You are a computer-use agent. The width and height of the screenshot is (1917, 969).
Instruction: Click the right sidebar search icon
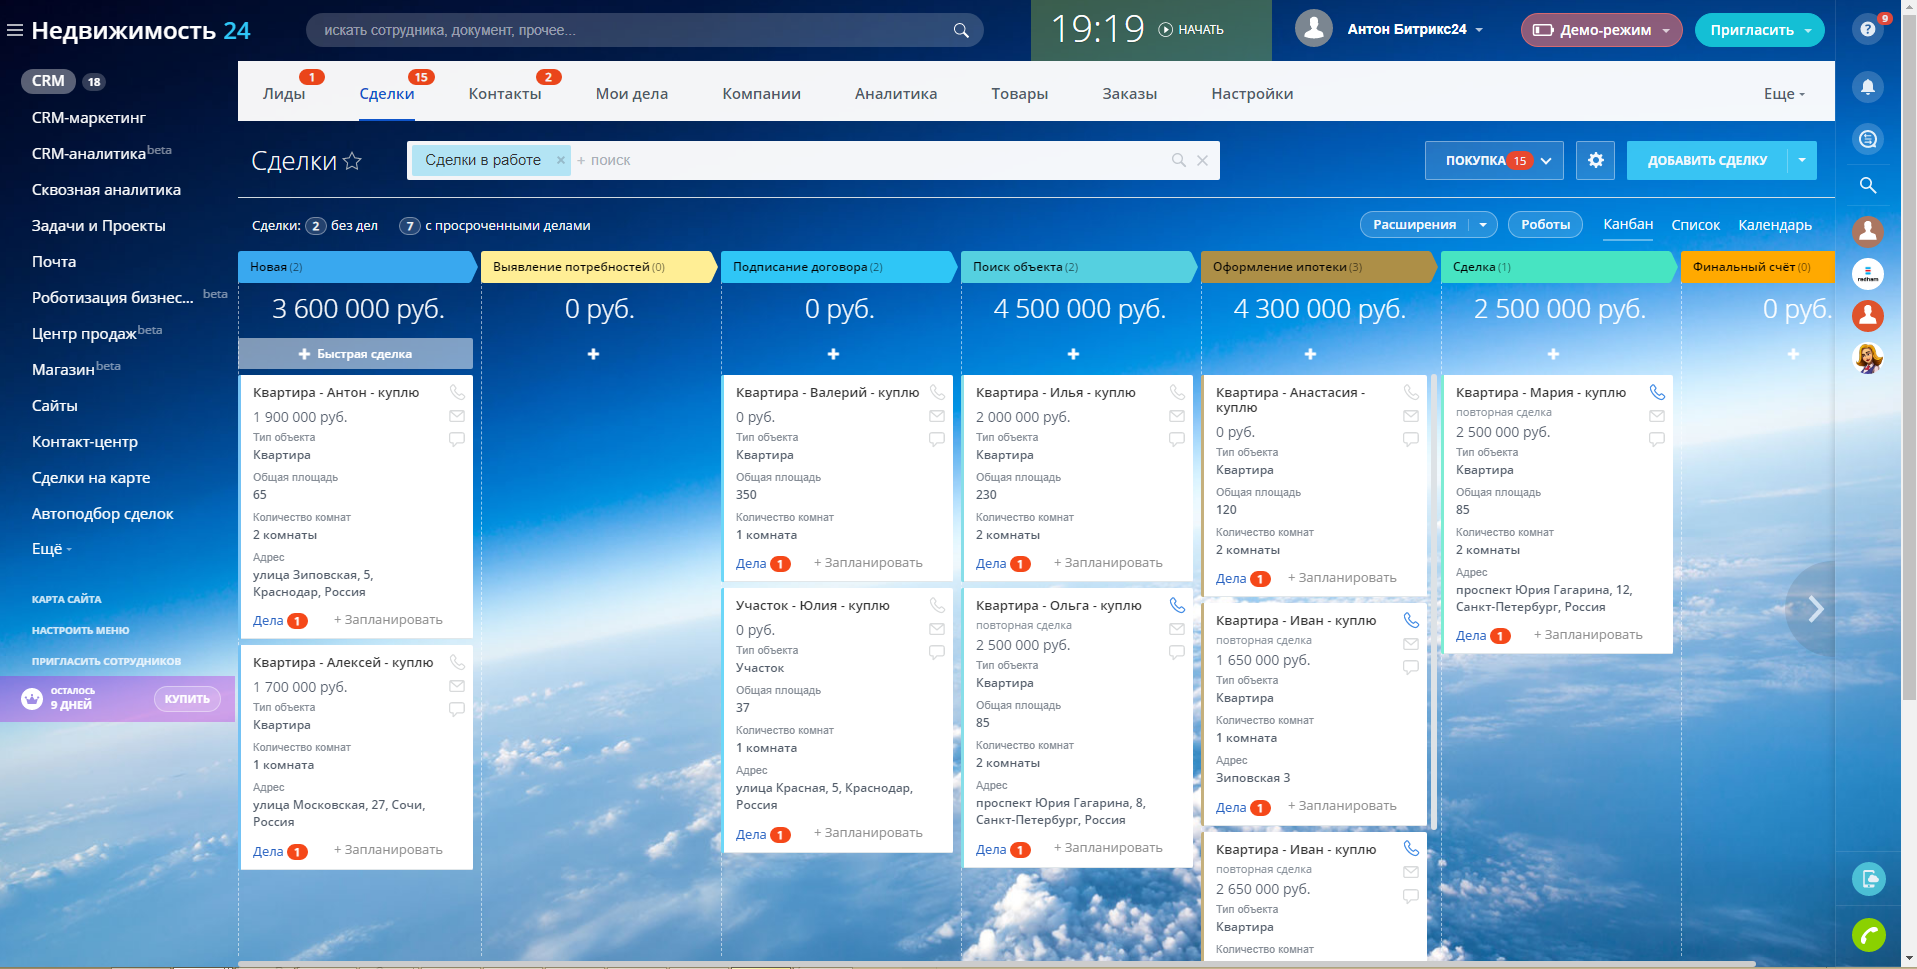1868,185
